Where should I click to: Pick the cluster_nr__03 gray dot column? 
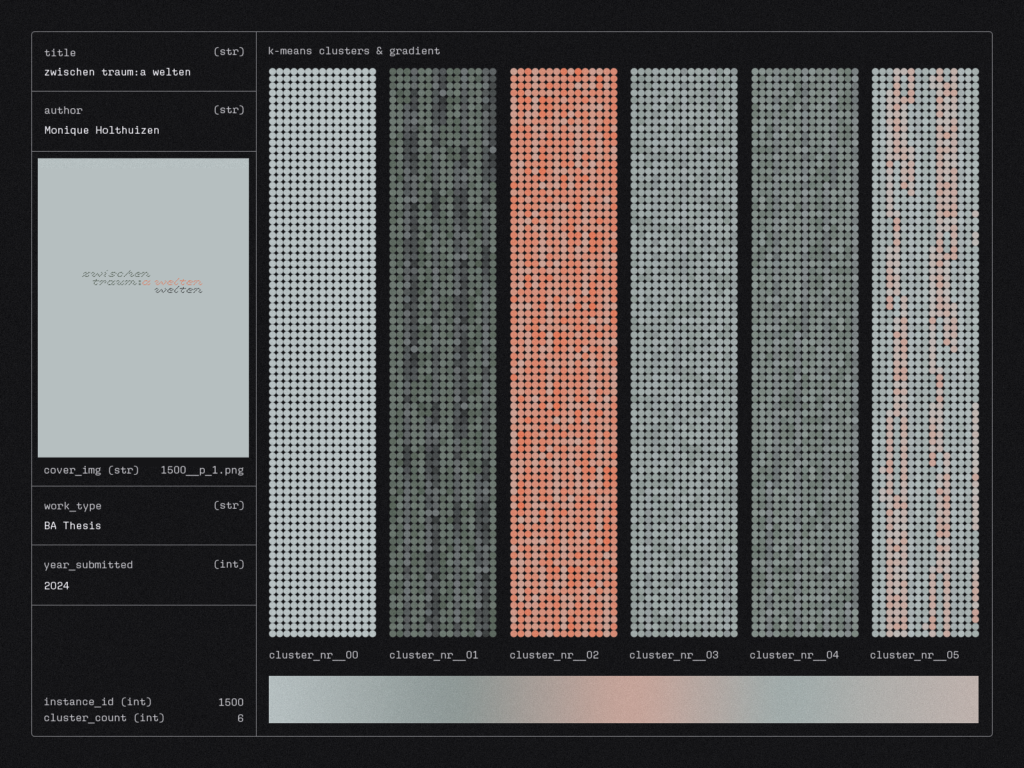(683, 352)
